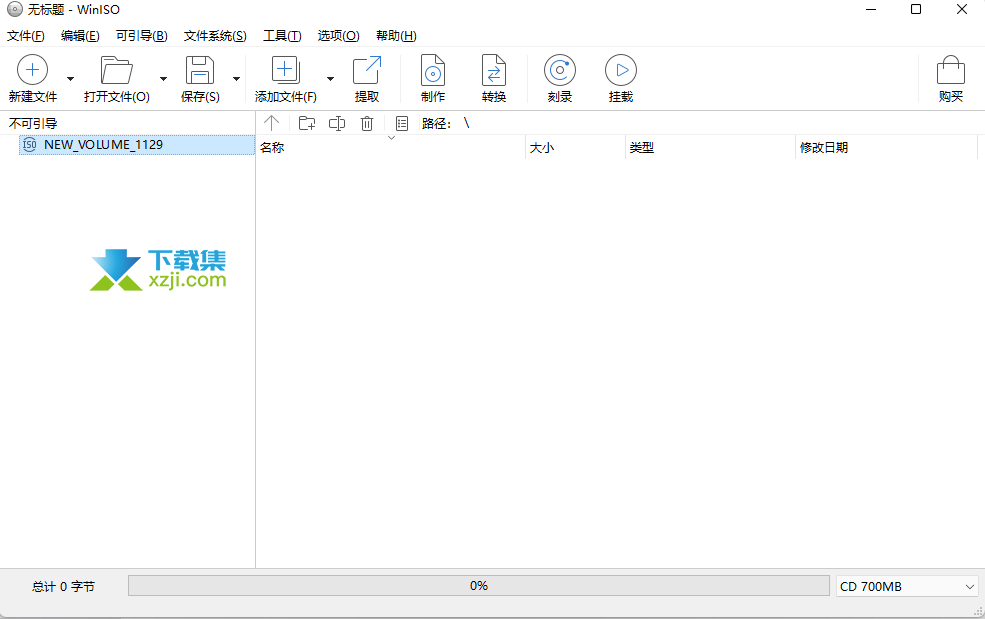Image resolution: width=985 pixels, height=619 pixels.
Task: Click the list view properties icon
Action: (402, 123)
